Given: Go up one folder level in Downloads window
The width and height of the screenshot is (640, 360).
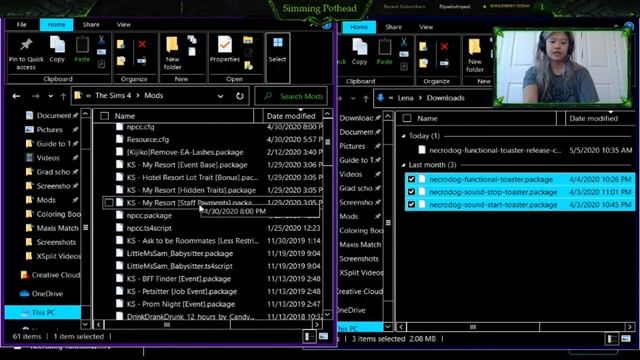Looking at the screenshot, I should click(366, 99).
